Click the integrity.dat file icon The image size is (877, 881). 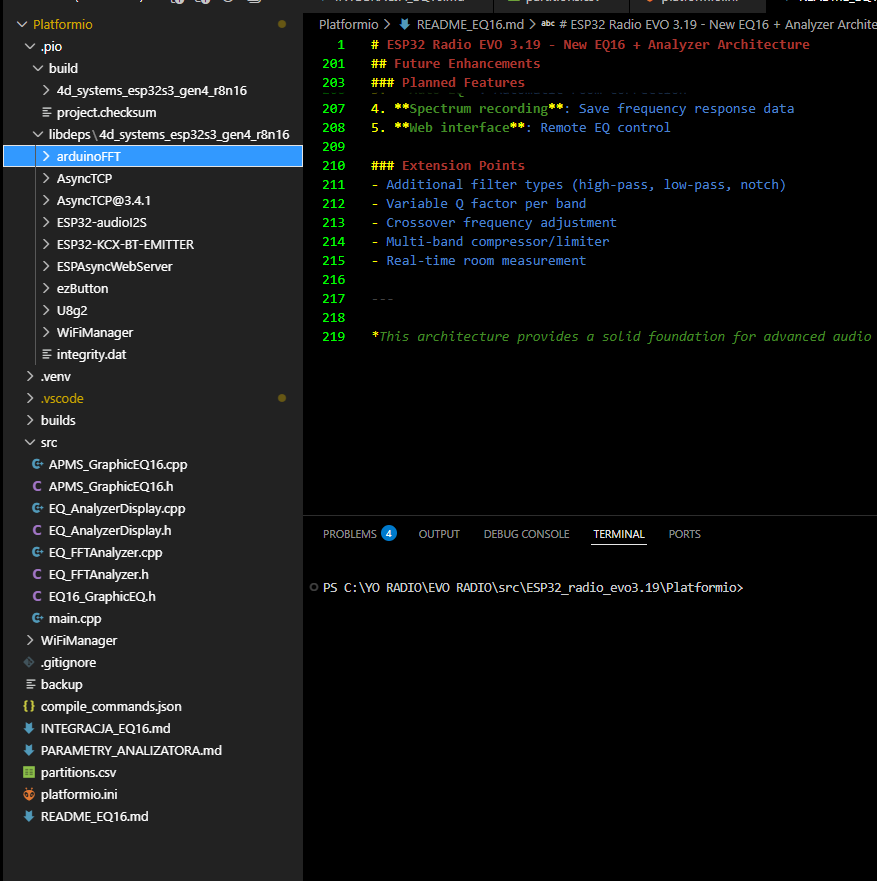click(46, 354)
